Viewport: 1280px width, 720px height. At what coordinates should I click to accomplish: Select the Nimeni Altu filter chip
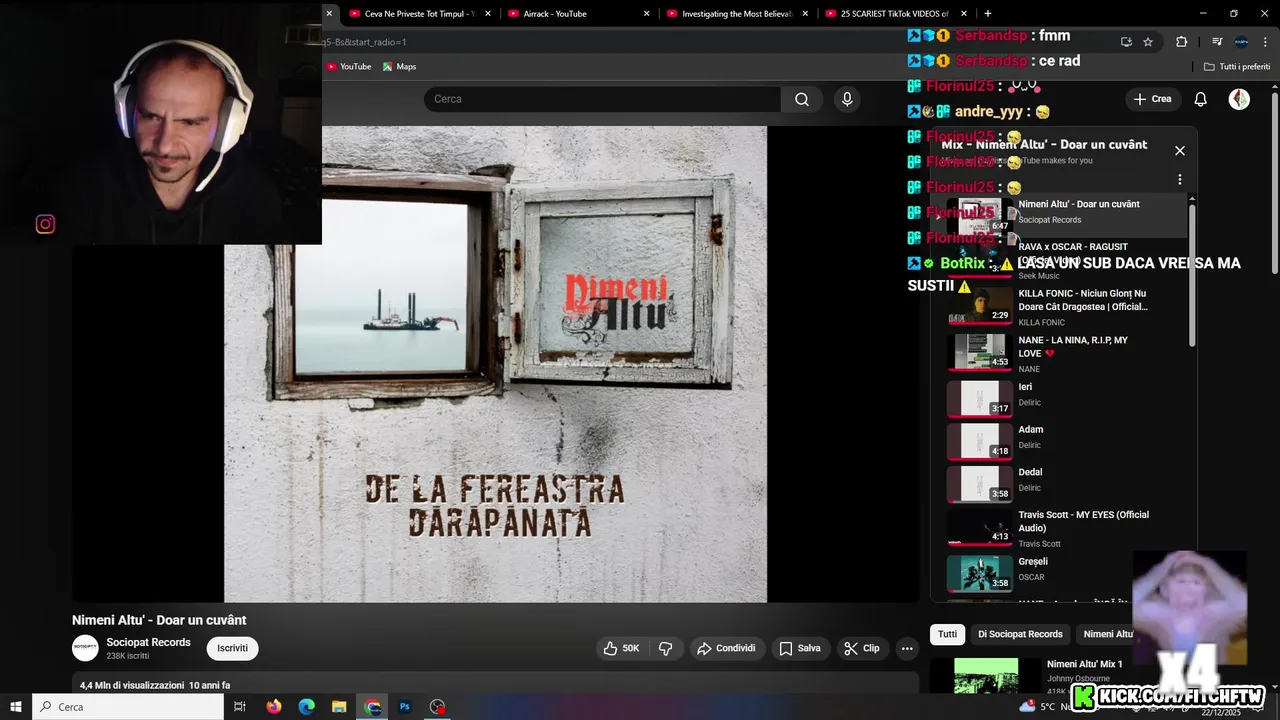pyautogui.click(x=1107, y=634)
